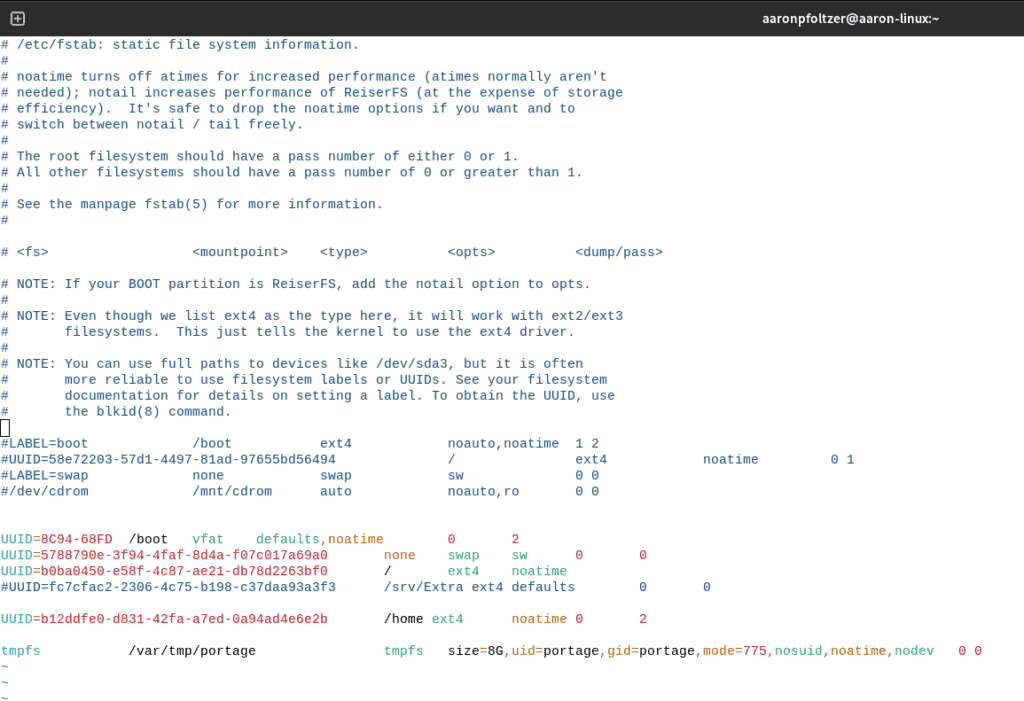1024x701 pixels.
Task: Click 'UUID=8C94-68FD' boot entry
Action: click(x=56, y=539)
